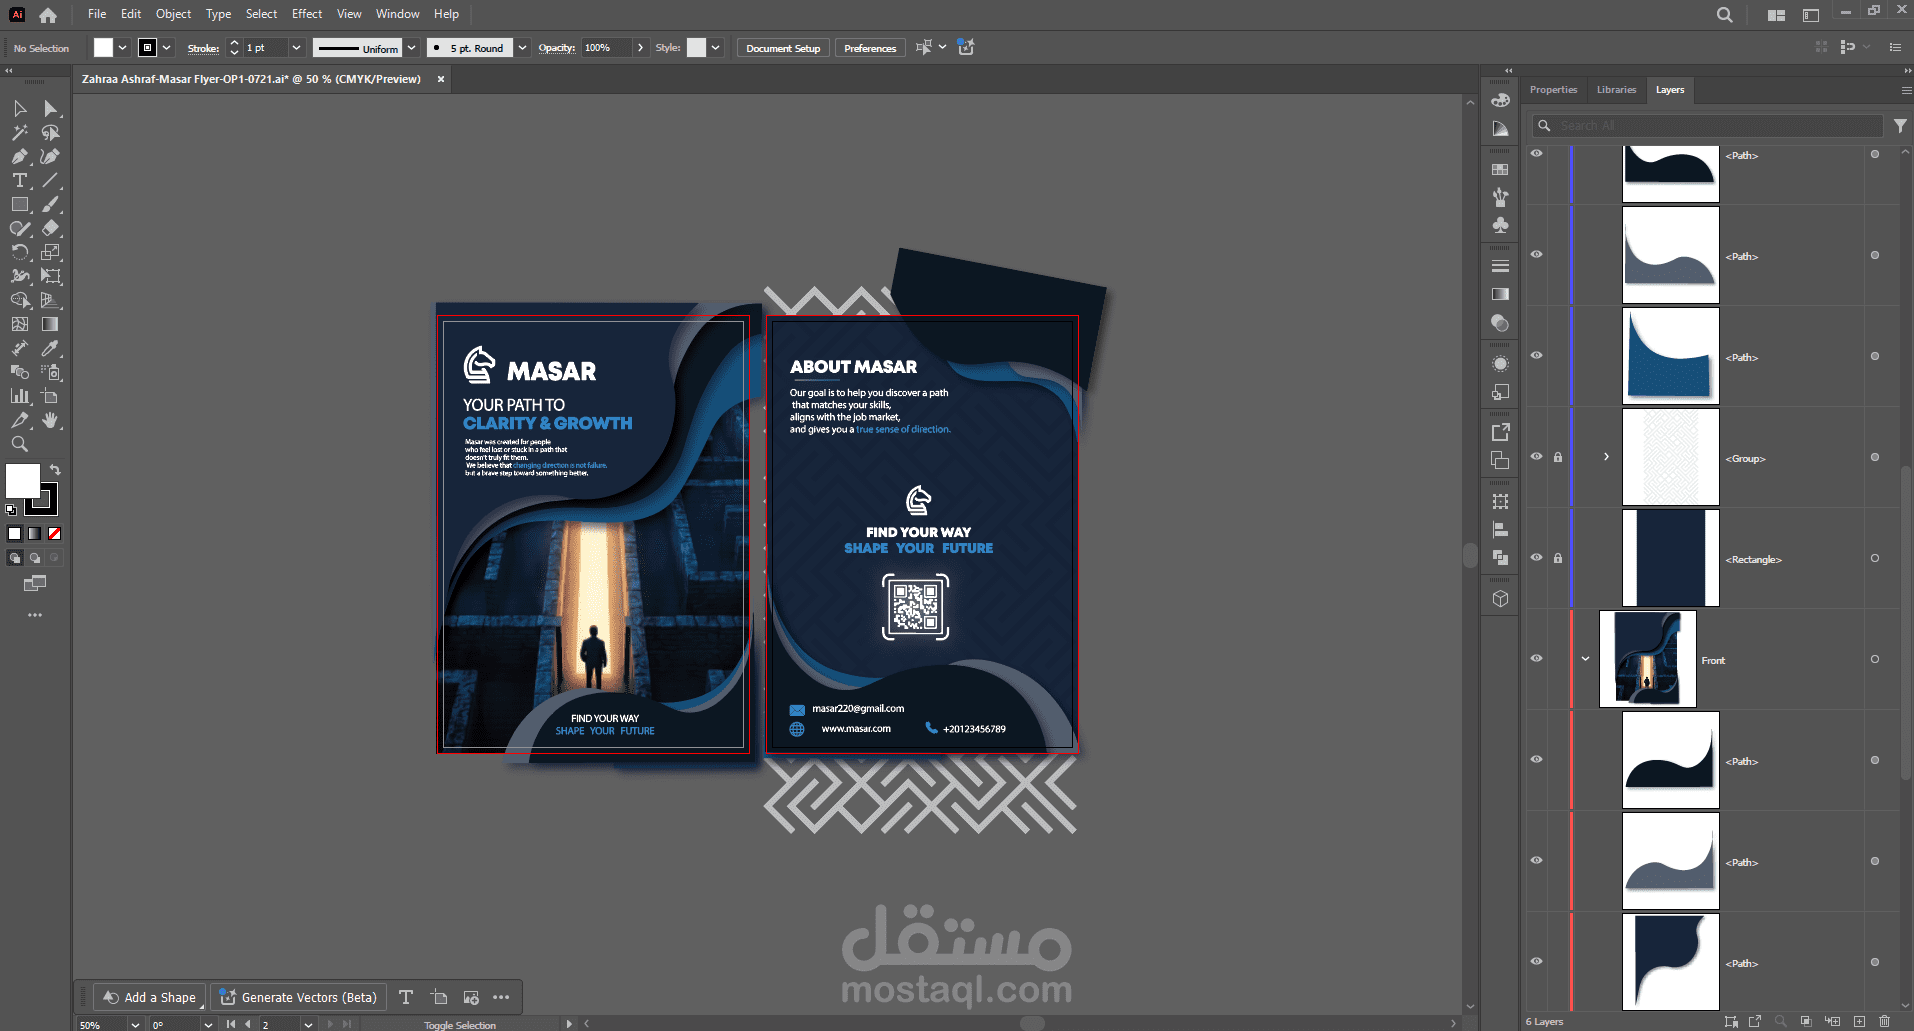Set None color with red slash swatch

[55, 534]
